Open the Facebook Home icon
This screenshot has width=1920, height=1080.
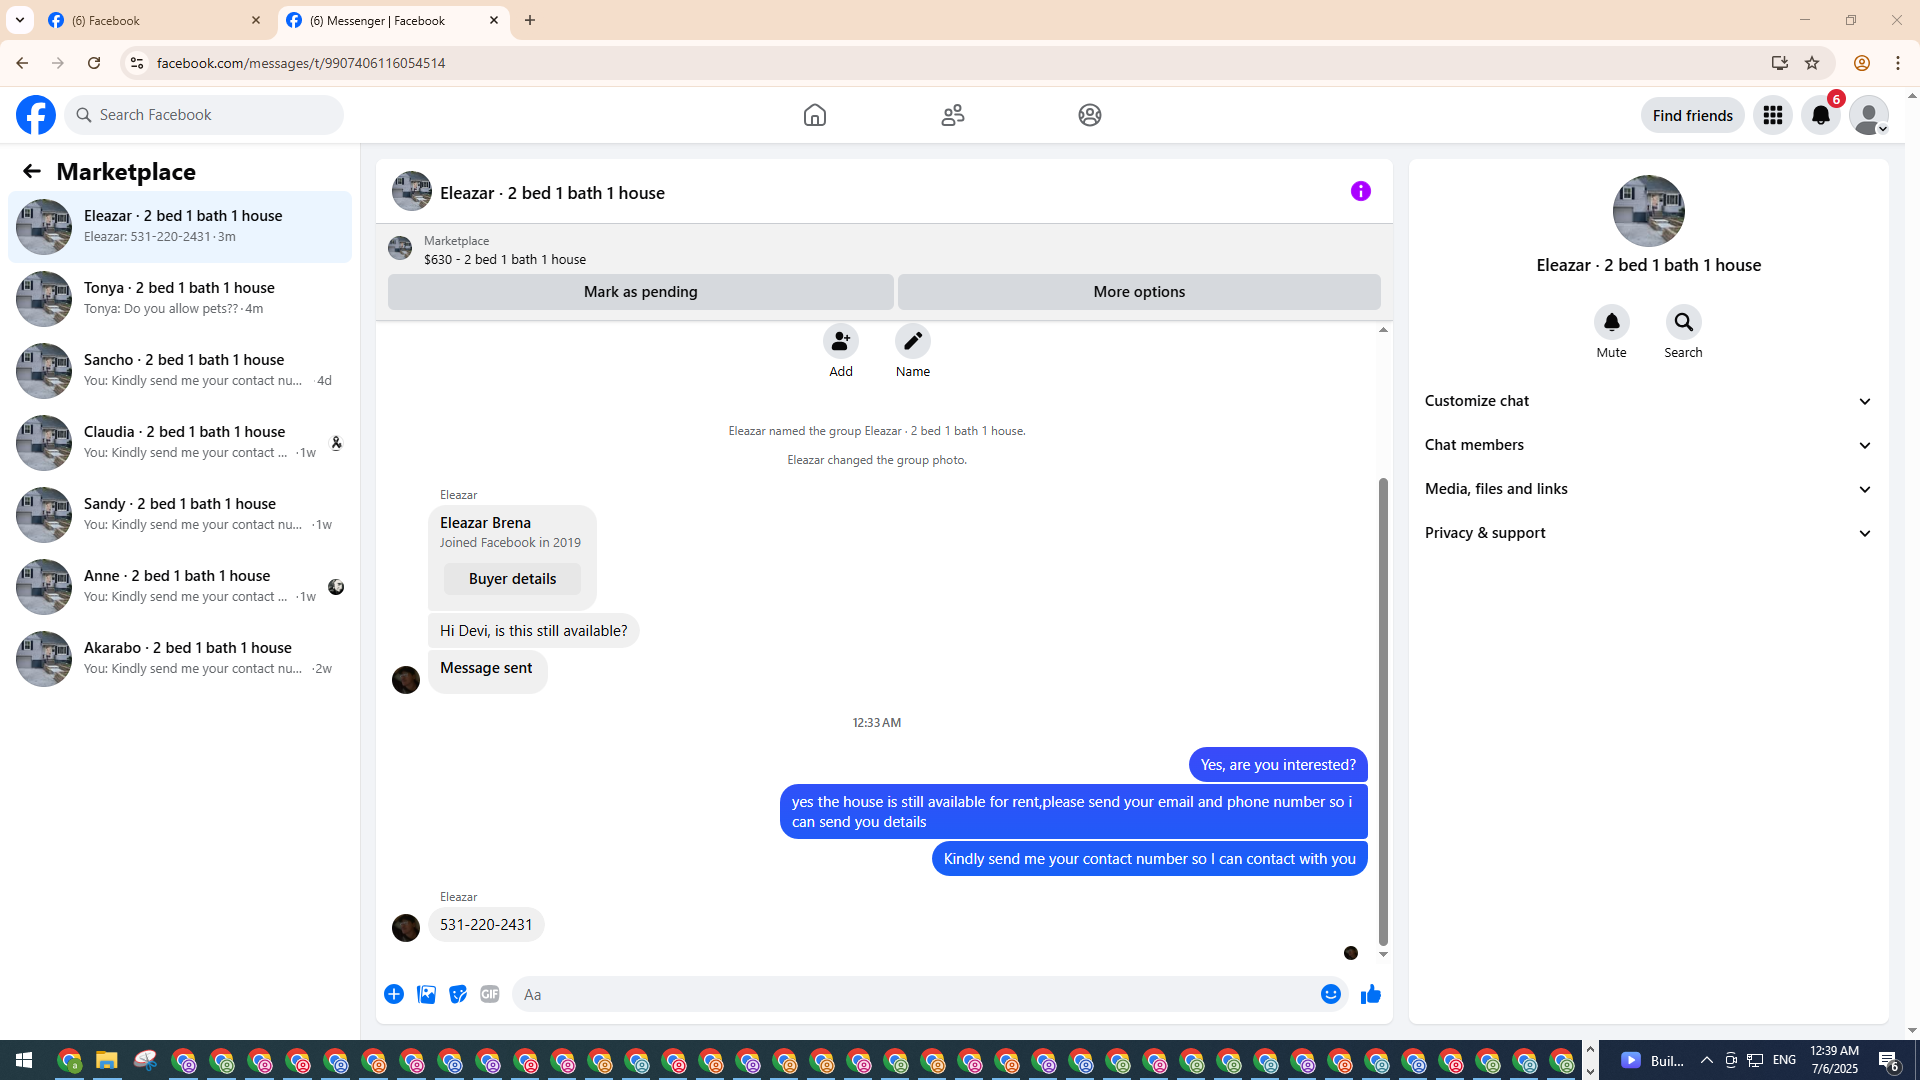coord(814,115)
